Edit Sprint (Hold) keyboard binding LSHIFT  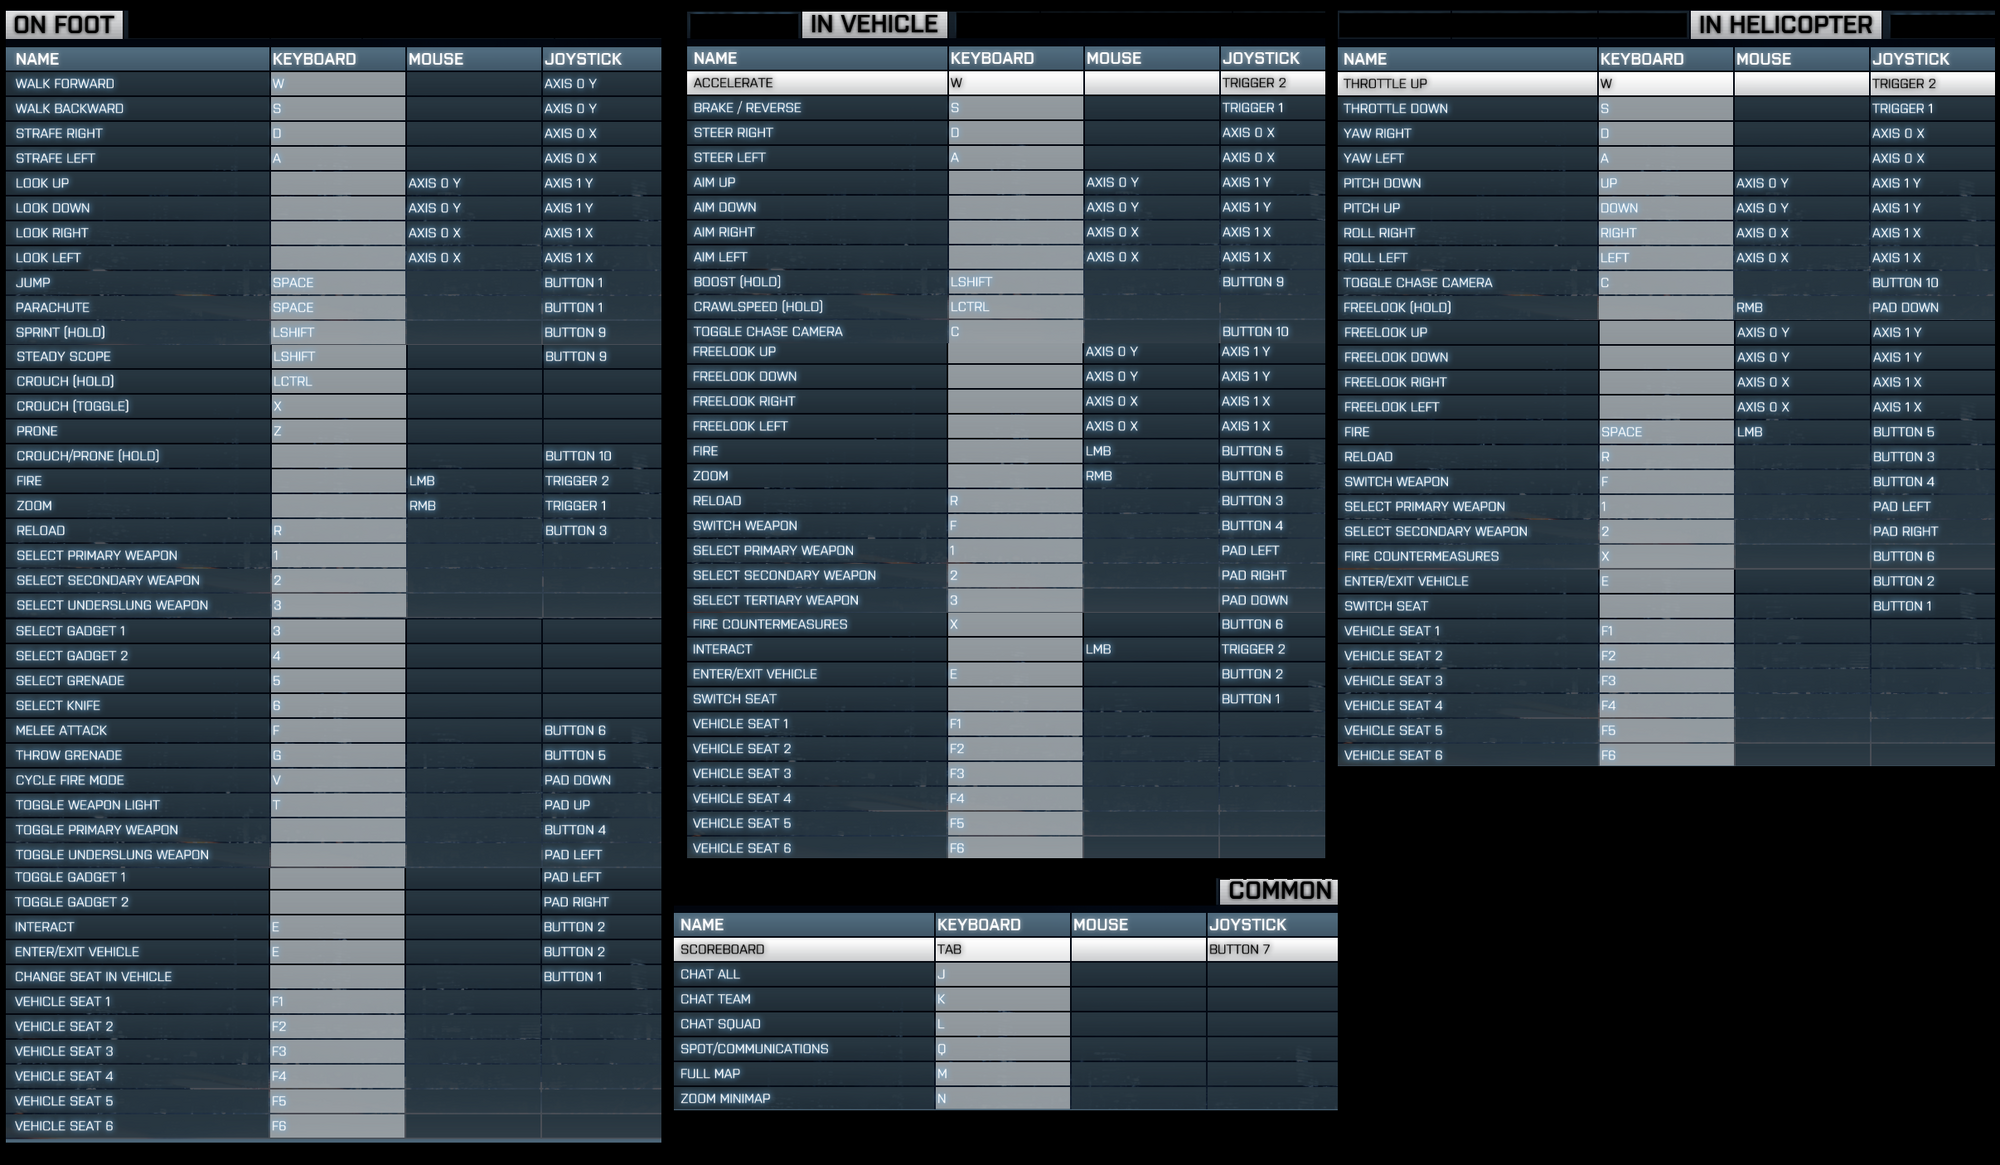[x=337, y=333]
